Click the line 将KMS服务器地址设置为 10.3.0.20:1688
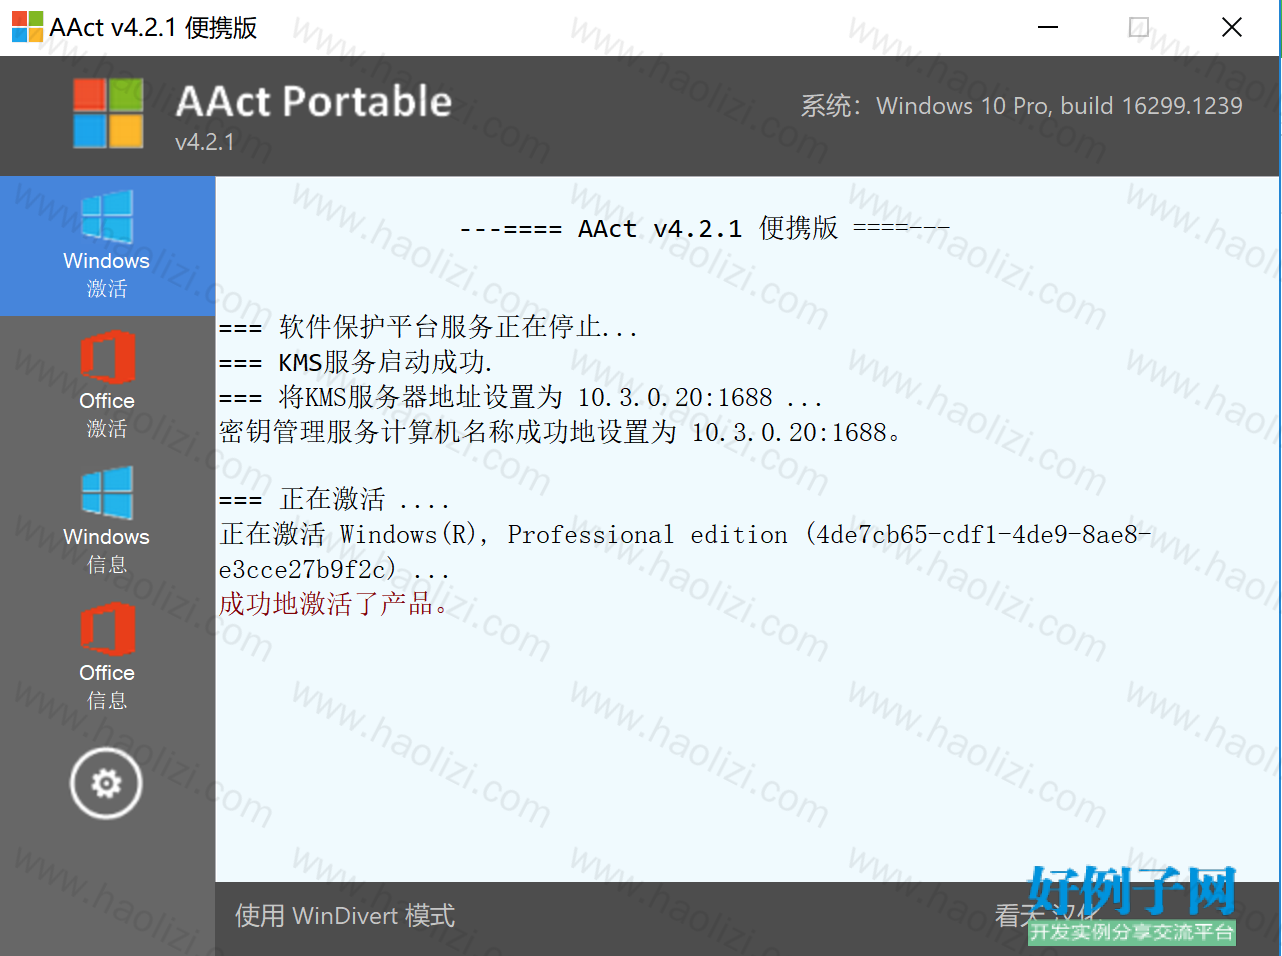 tap(521, 397)
